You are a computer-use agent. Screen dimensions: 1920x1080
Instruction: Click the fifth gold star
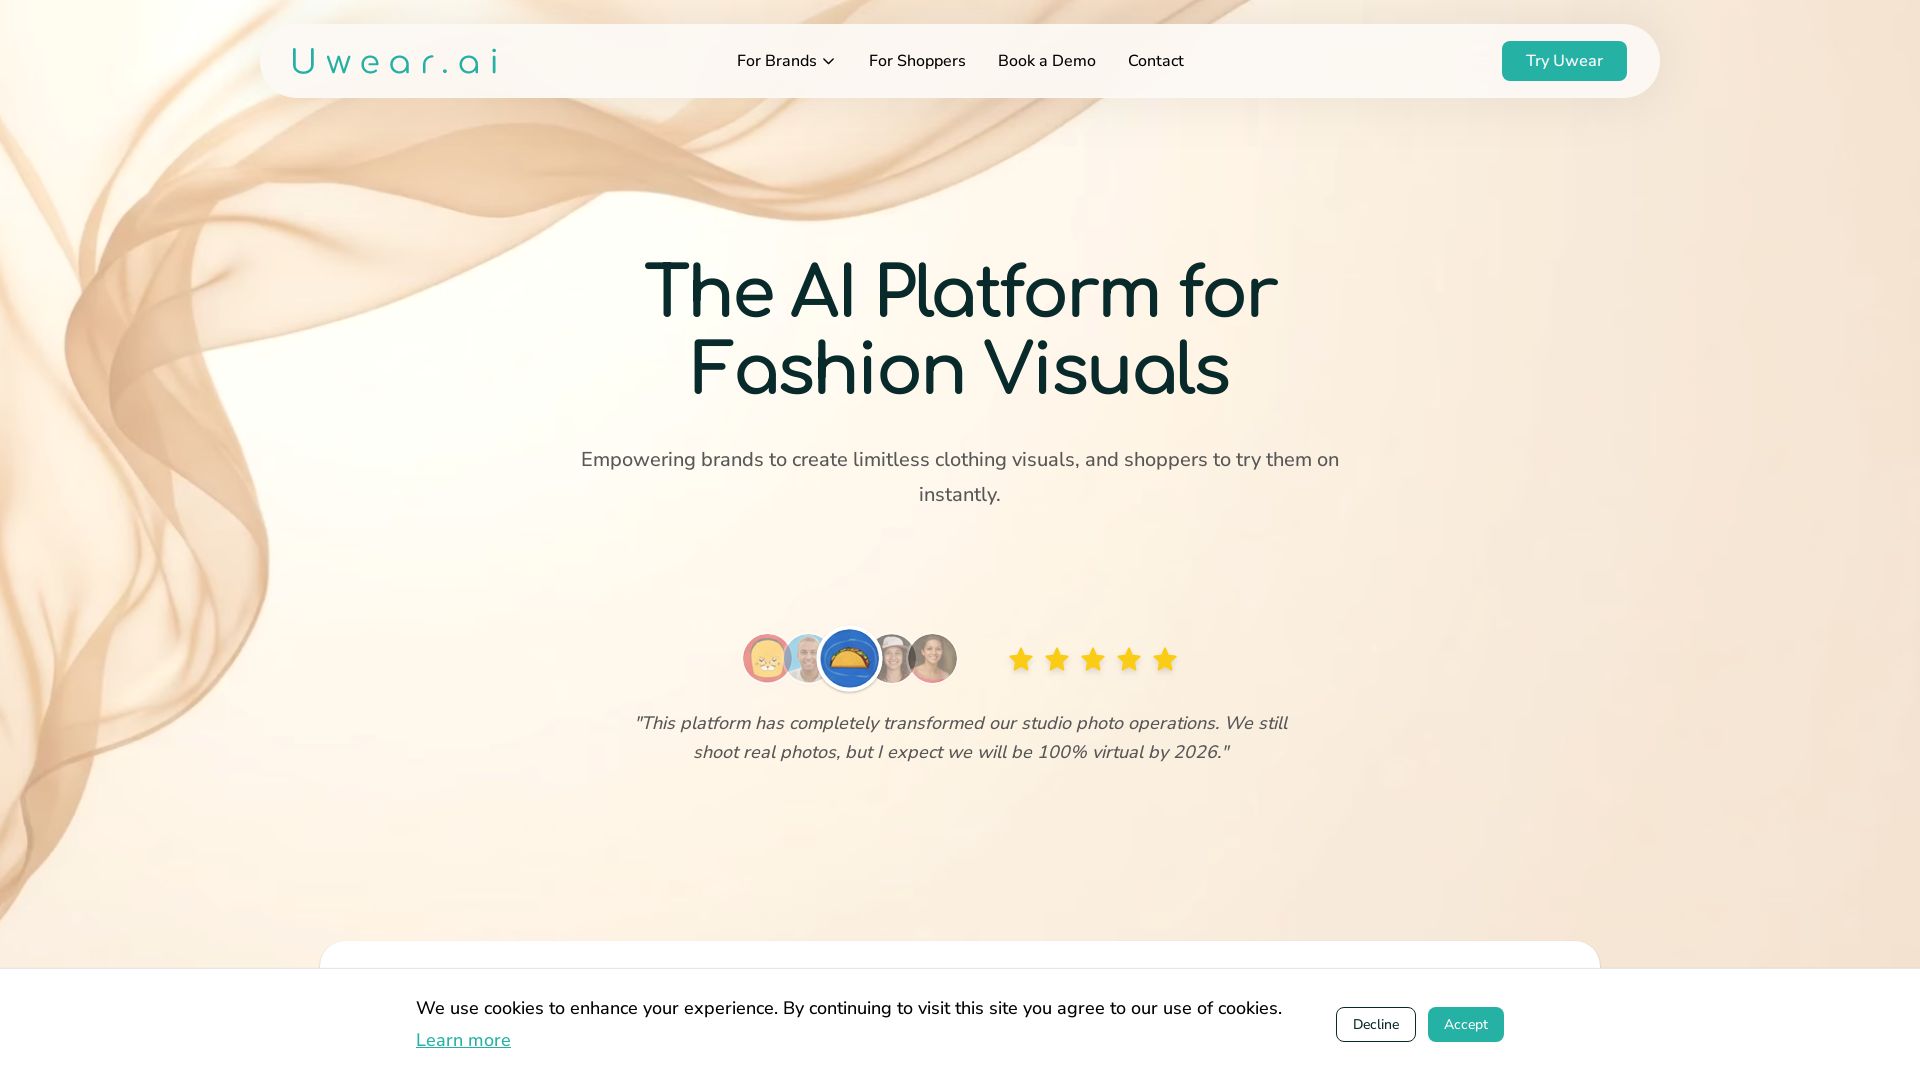pyautogui.click(x=1164, y=659)
